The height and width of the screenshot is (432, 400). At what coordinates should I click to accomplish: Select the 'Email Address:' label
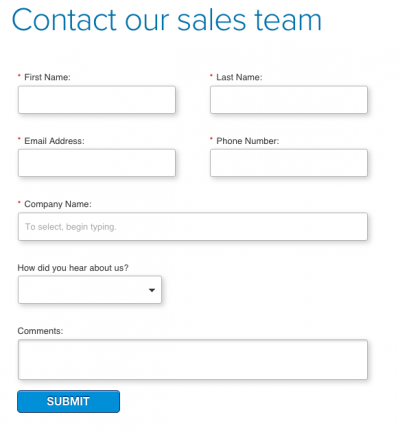[x=54, y=141]
